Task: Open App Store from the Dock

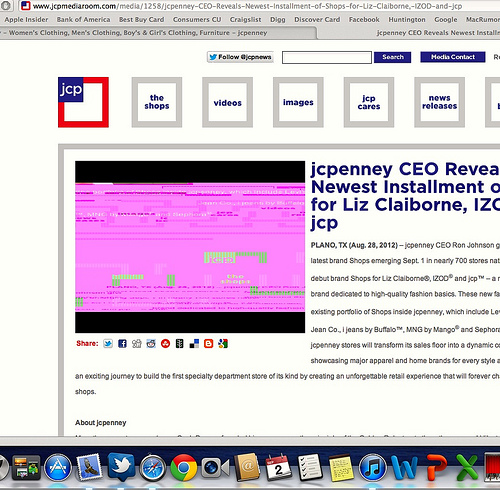Action: [58, 468]
